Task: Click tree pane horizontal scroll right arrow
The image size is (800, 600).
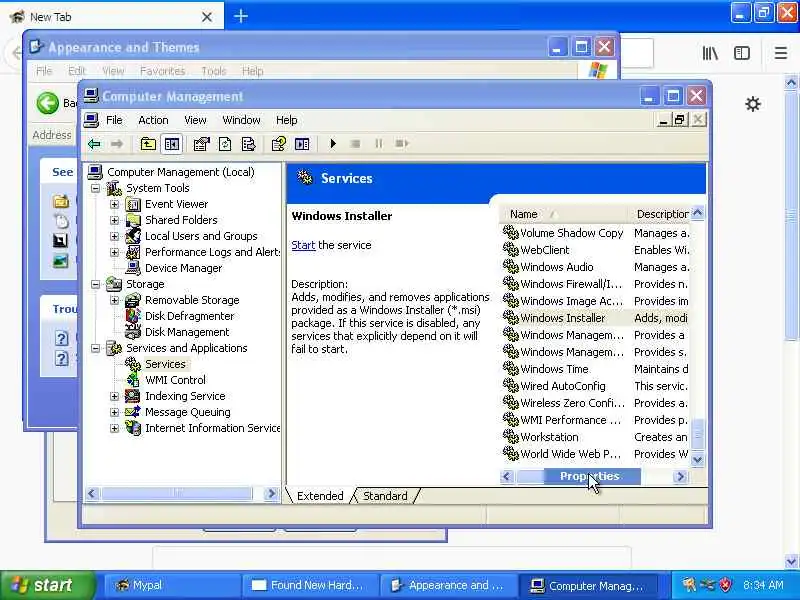Action: (x=271, y=493)
